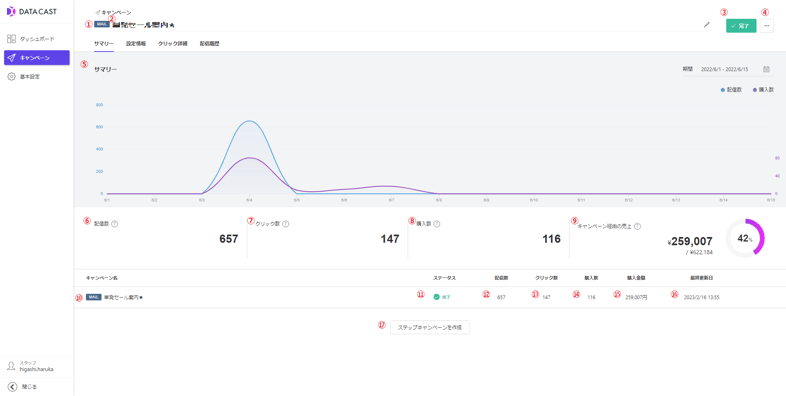Click the paper plane campaign icon in sidebar

point(11,58)
